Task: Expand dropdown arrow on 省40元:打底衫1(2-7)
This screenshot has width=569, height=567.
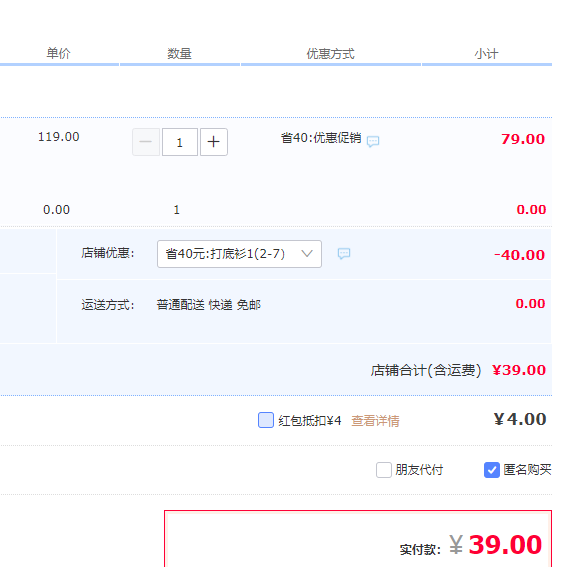Action: coord(307,254)
